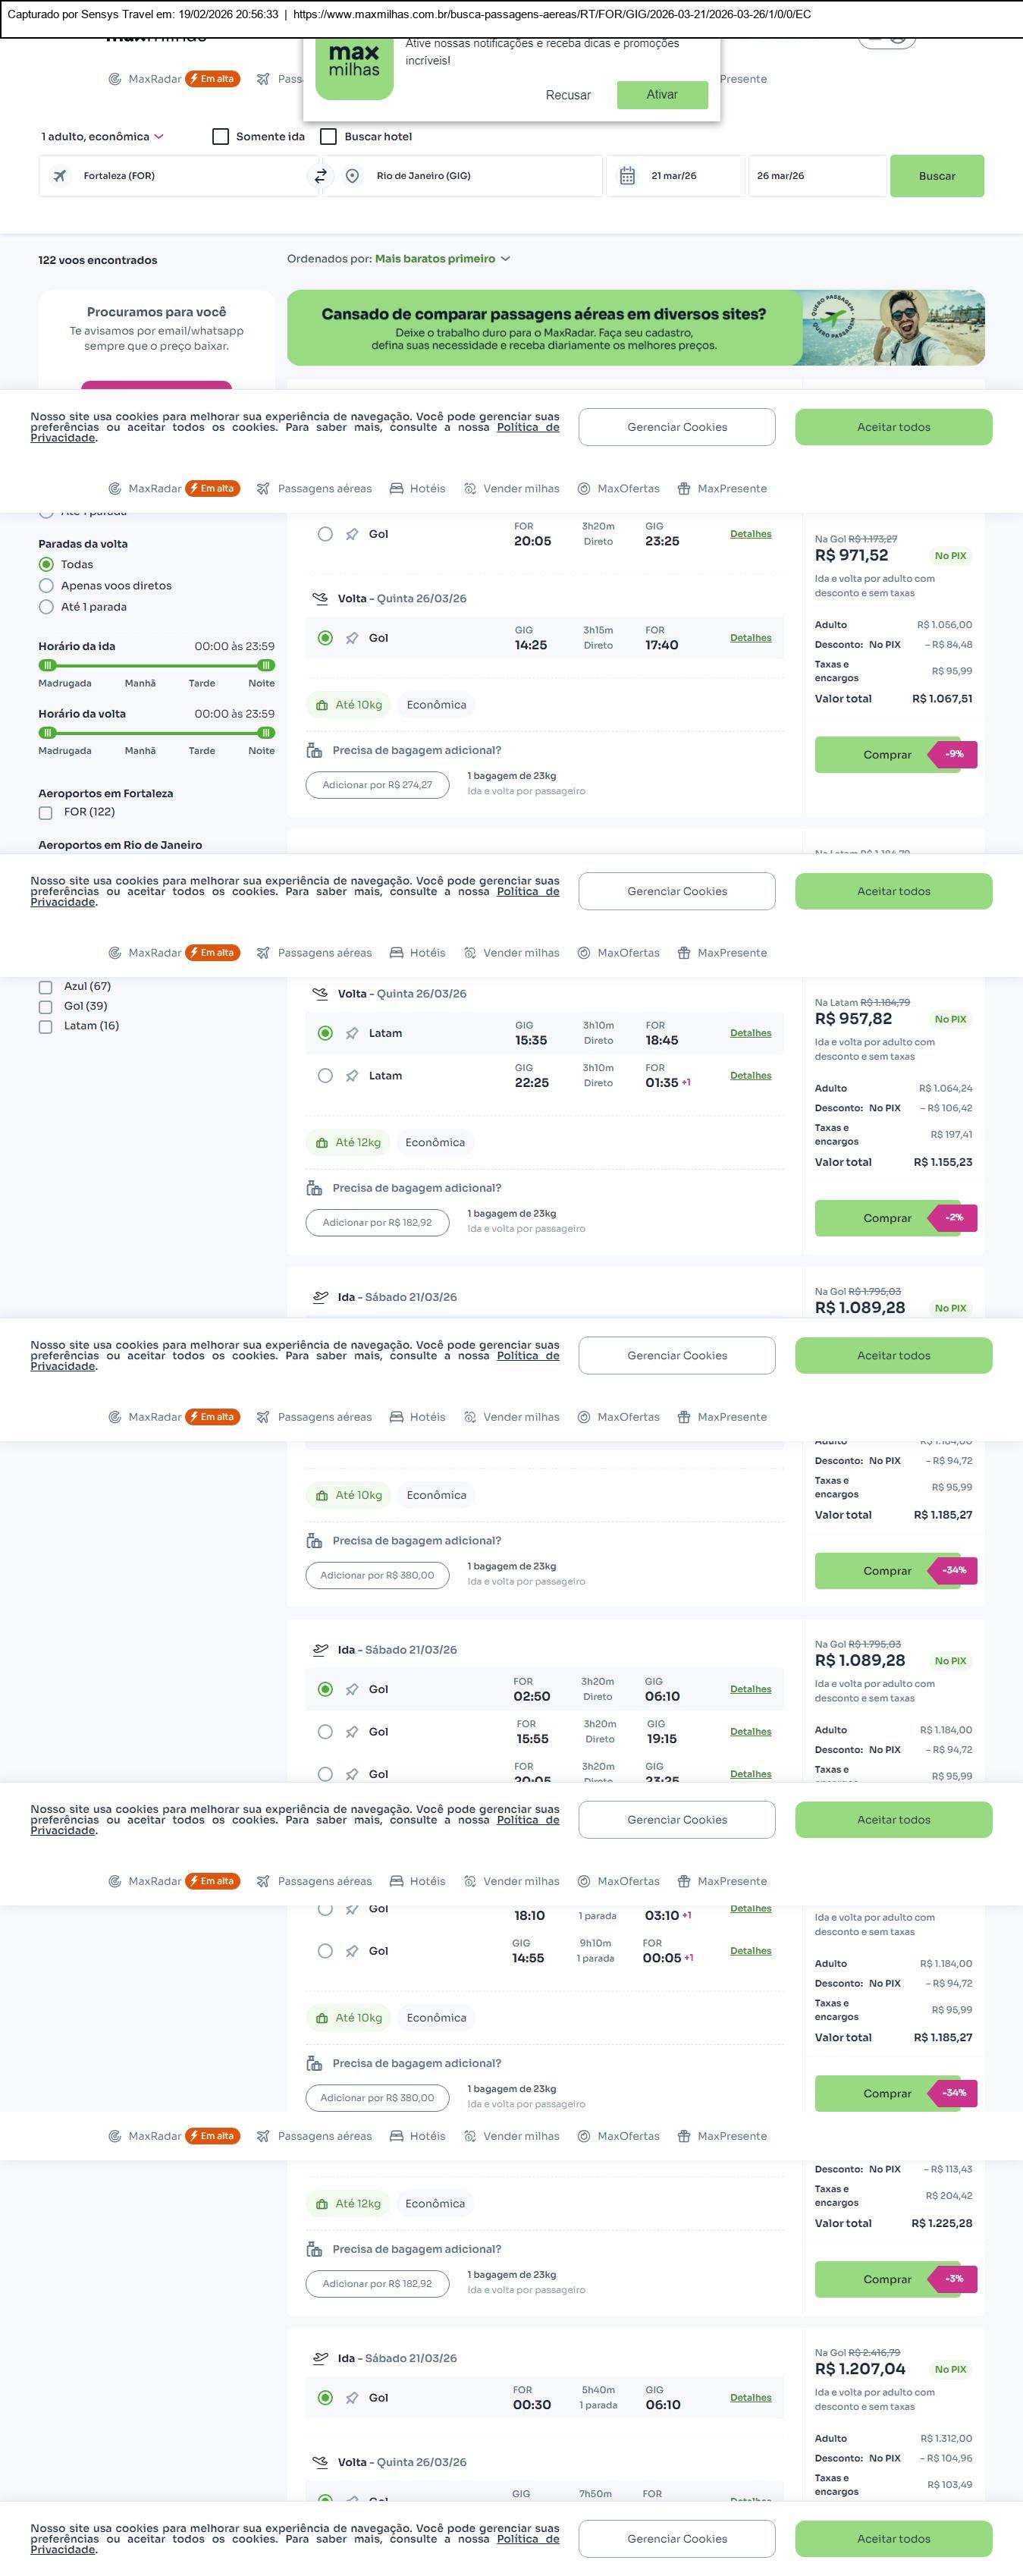This screenshot has height=2576, width=1023.
Task: Click the green Buscar button
Action: (x=936, y=176)
